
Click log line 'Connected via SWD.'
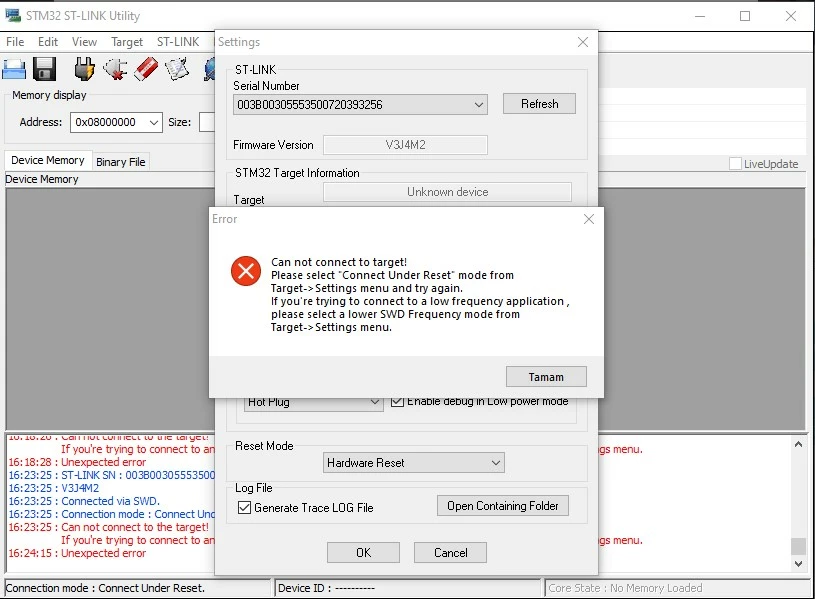click(84, 501)
